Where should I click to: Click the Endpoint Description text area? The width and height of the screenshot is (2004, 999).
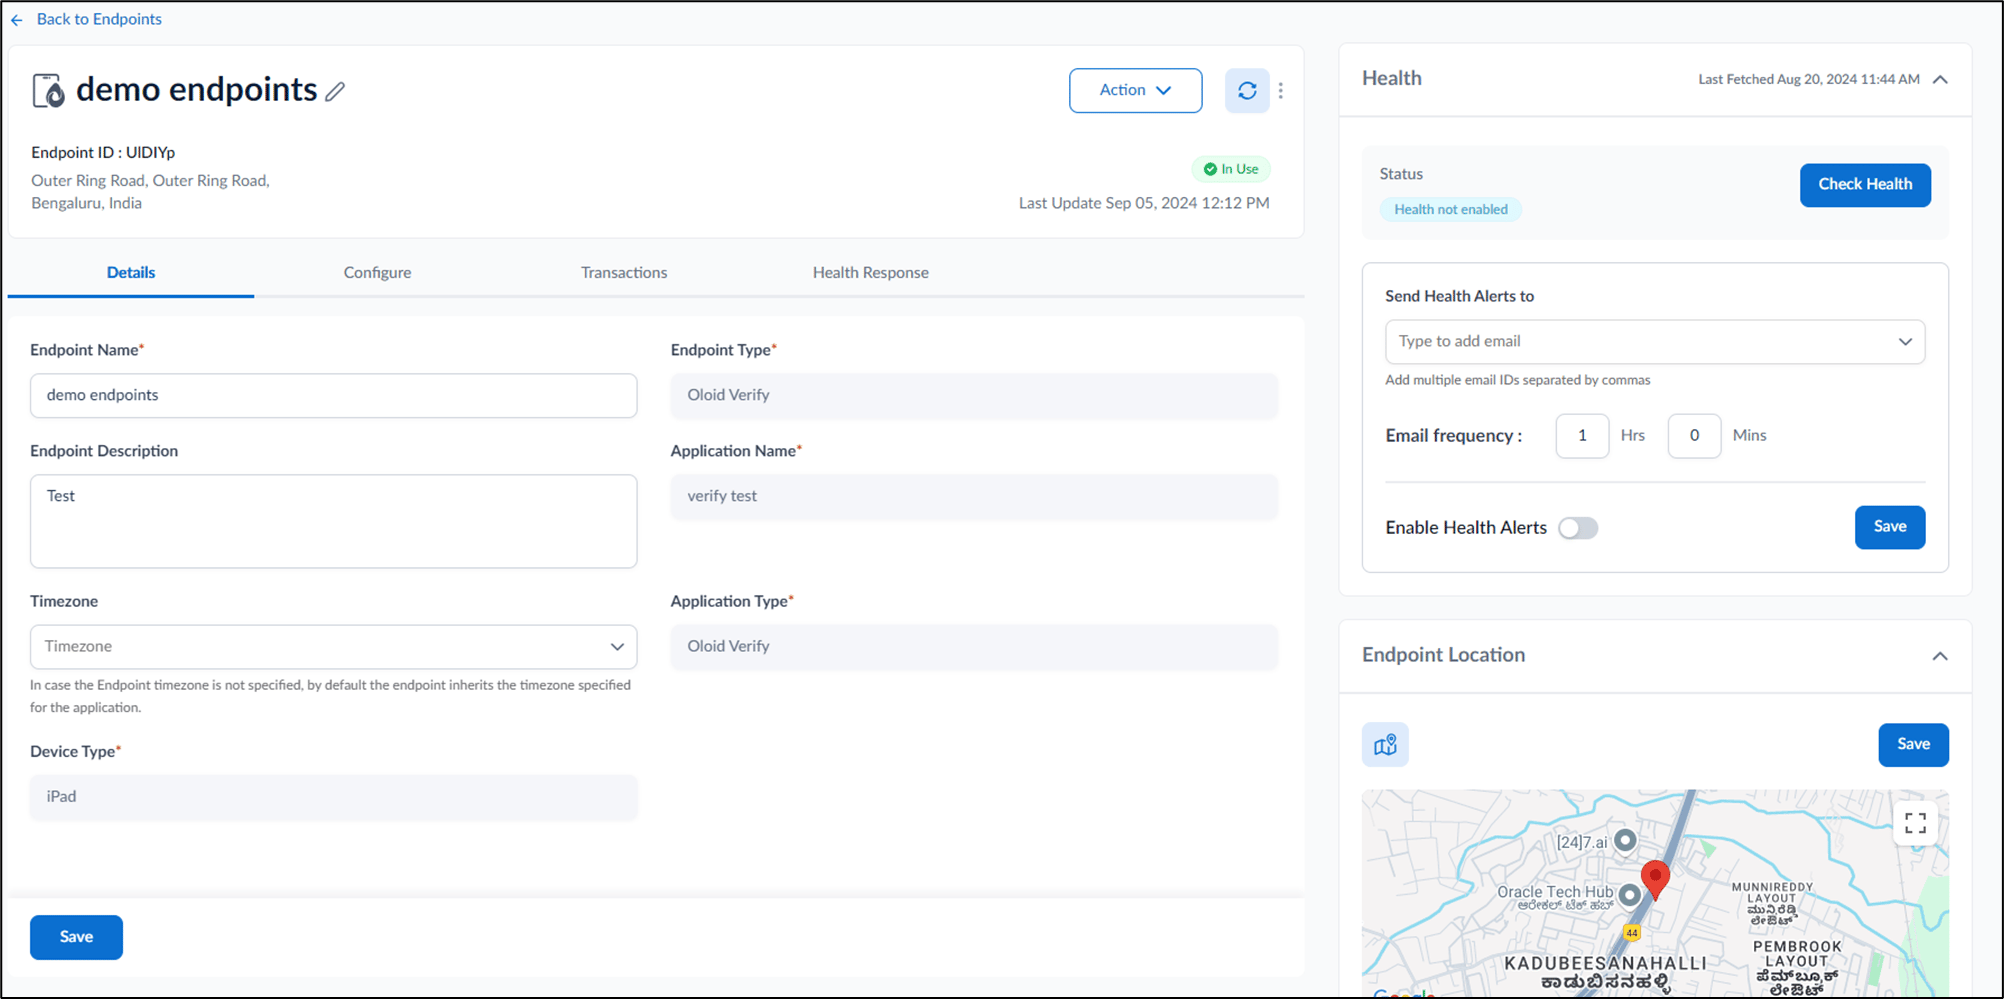click(334, 521)
